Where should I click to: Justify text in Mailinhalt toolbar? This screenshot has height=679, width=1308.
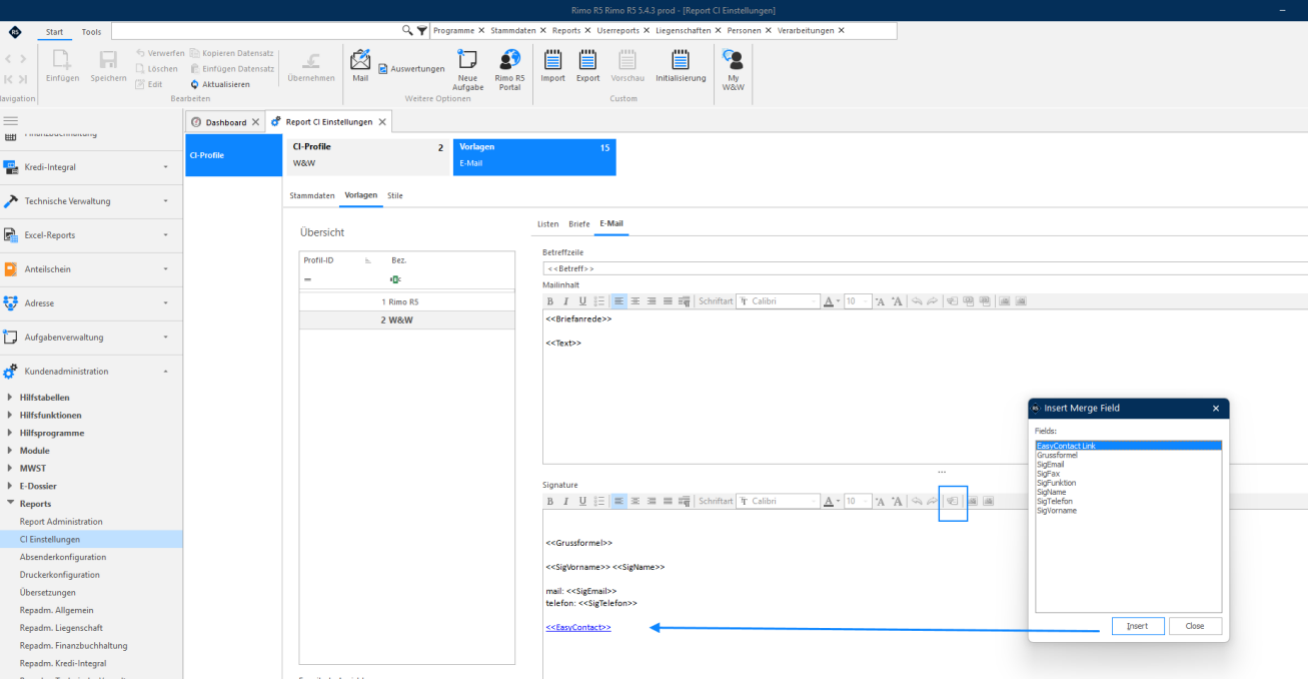coord(668,301)
